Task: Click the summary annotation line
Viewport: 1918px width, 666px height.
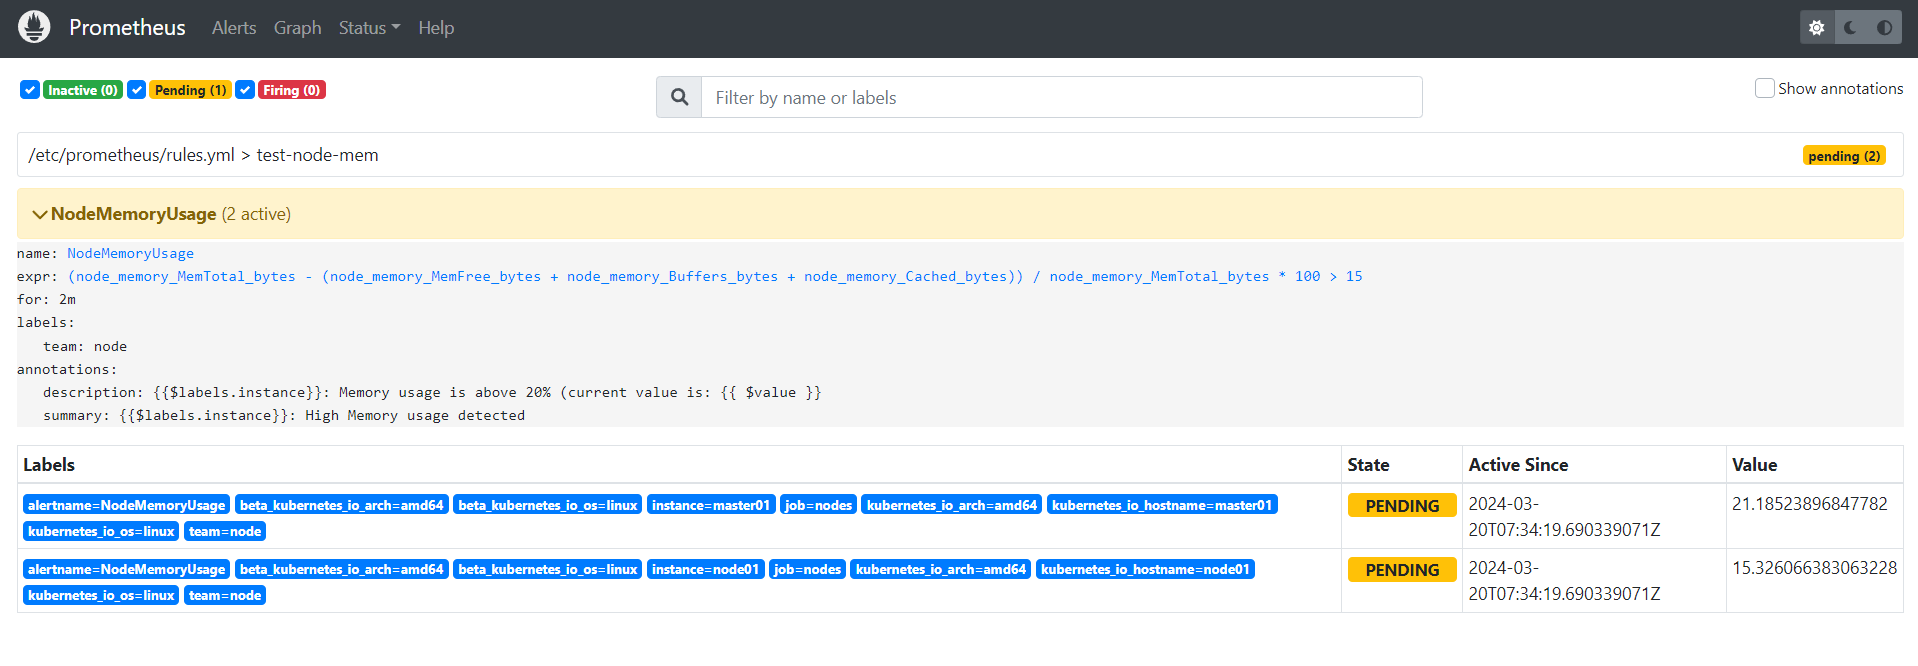Action: (284, 416)
